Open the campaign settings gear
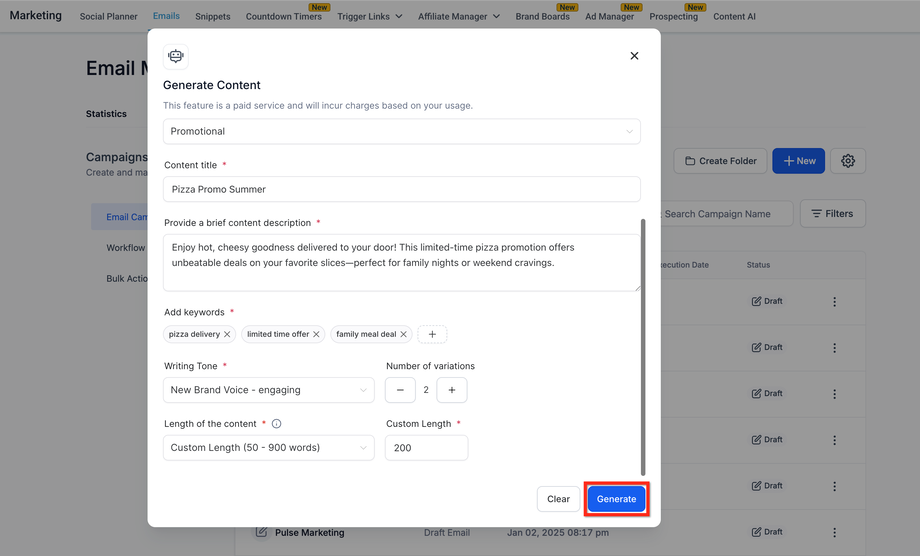The image size is (920, 556). [x=848, y=161]
